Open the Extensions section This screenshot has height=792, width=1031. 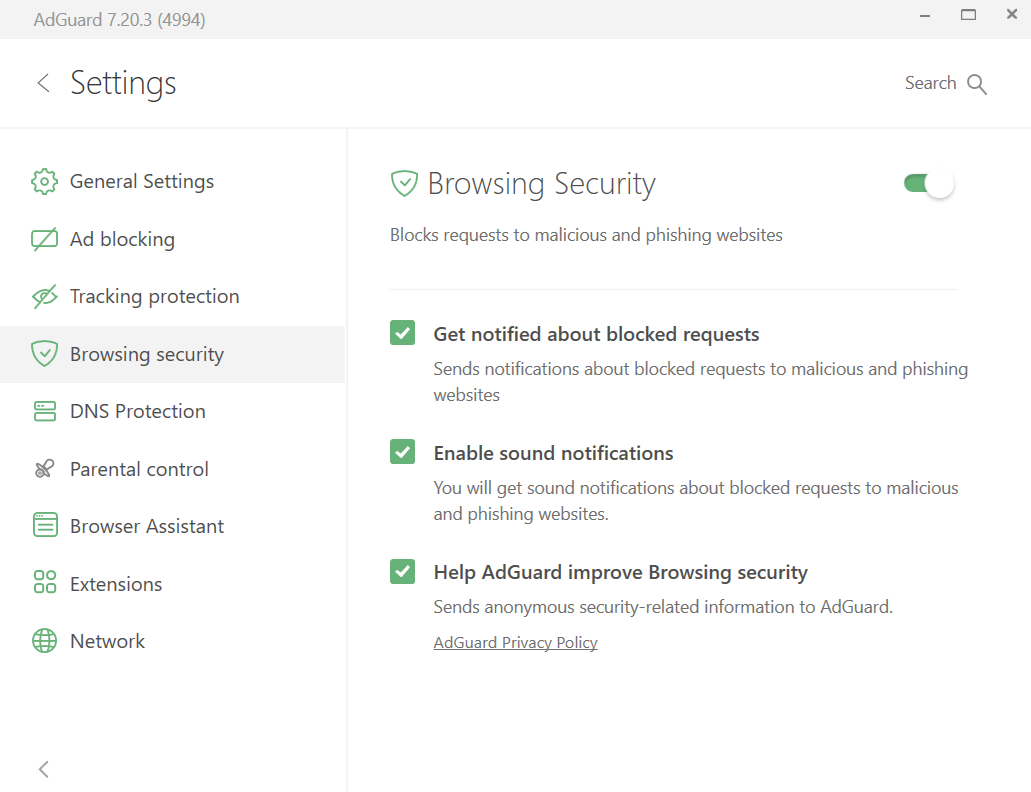tap(172, 584)
